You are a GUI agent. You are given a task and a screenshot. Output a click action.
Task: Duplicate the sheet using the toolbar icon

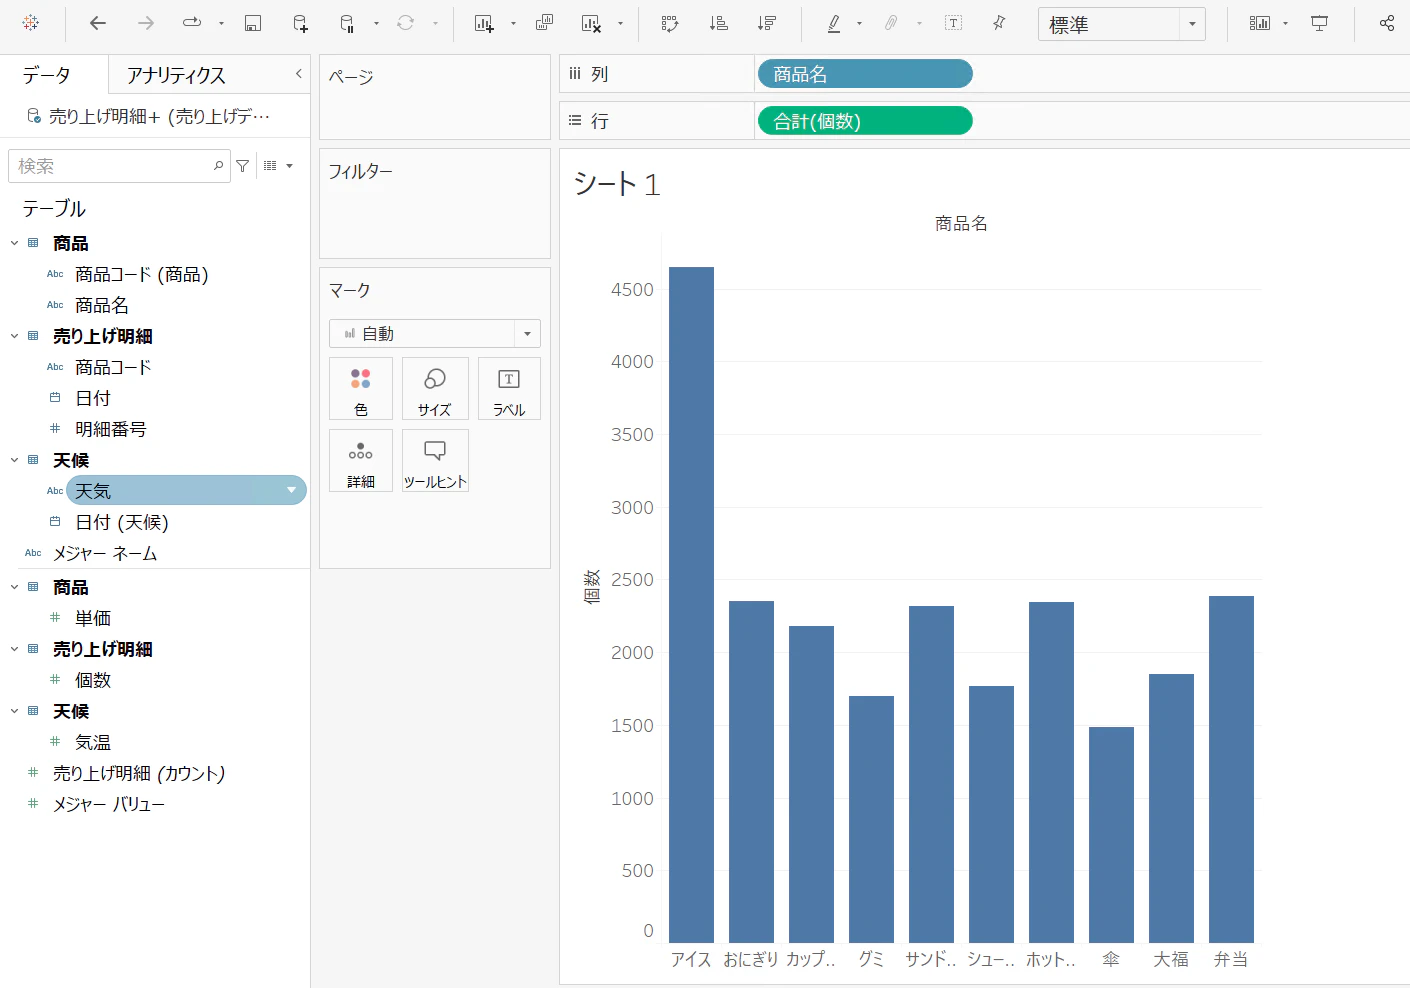tap(544, 23)
